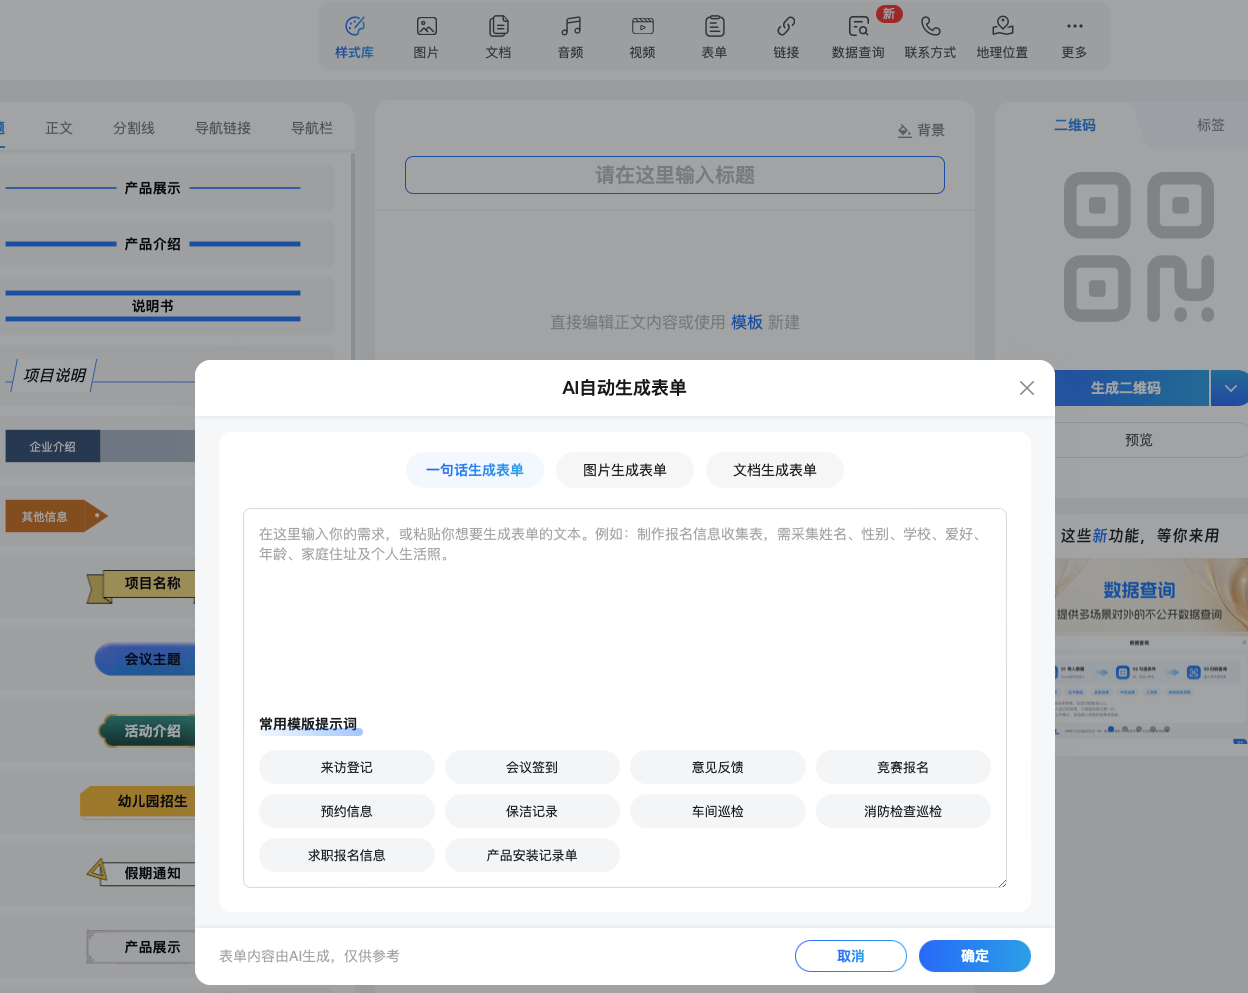
Task: Choose the 消防检查巡检 template prompt
Action: (903, 811)
